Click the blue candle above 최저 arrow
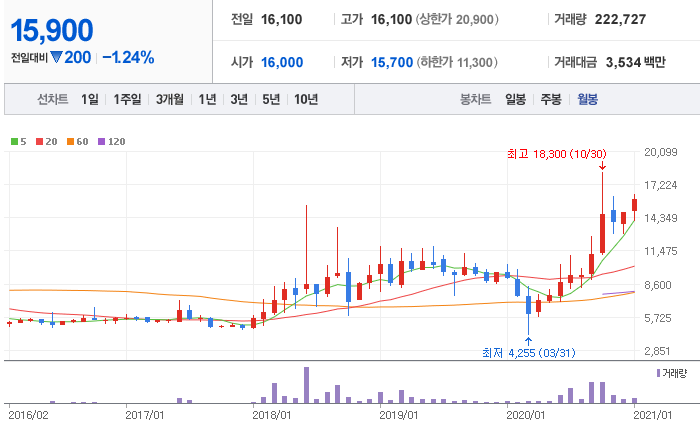700x433 pixels. click(529, 304)
